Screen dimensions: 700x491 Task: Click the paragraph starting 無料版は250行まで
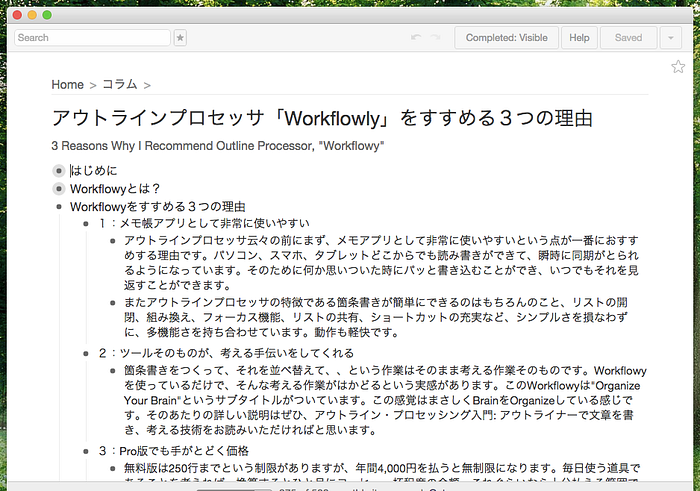(x=382, y=471)
